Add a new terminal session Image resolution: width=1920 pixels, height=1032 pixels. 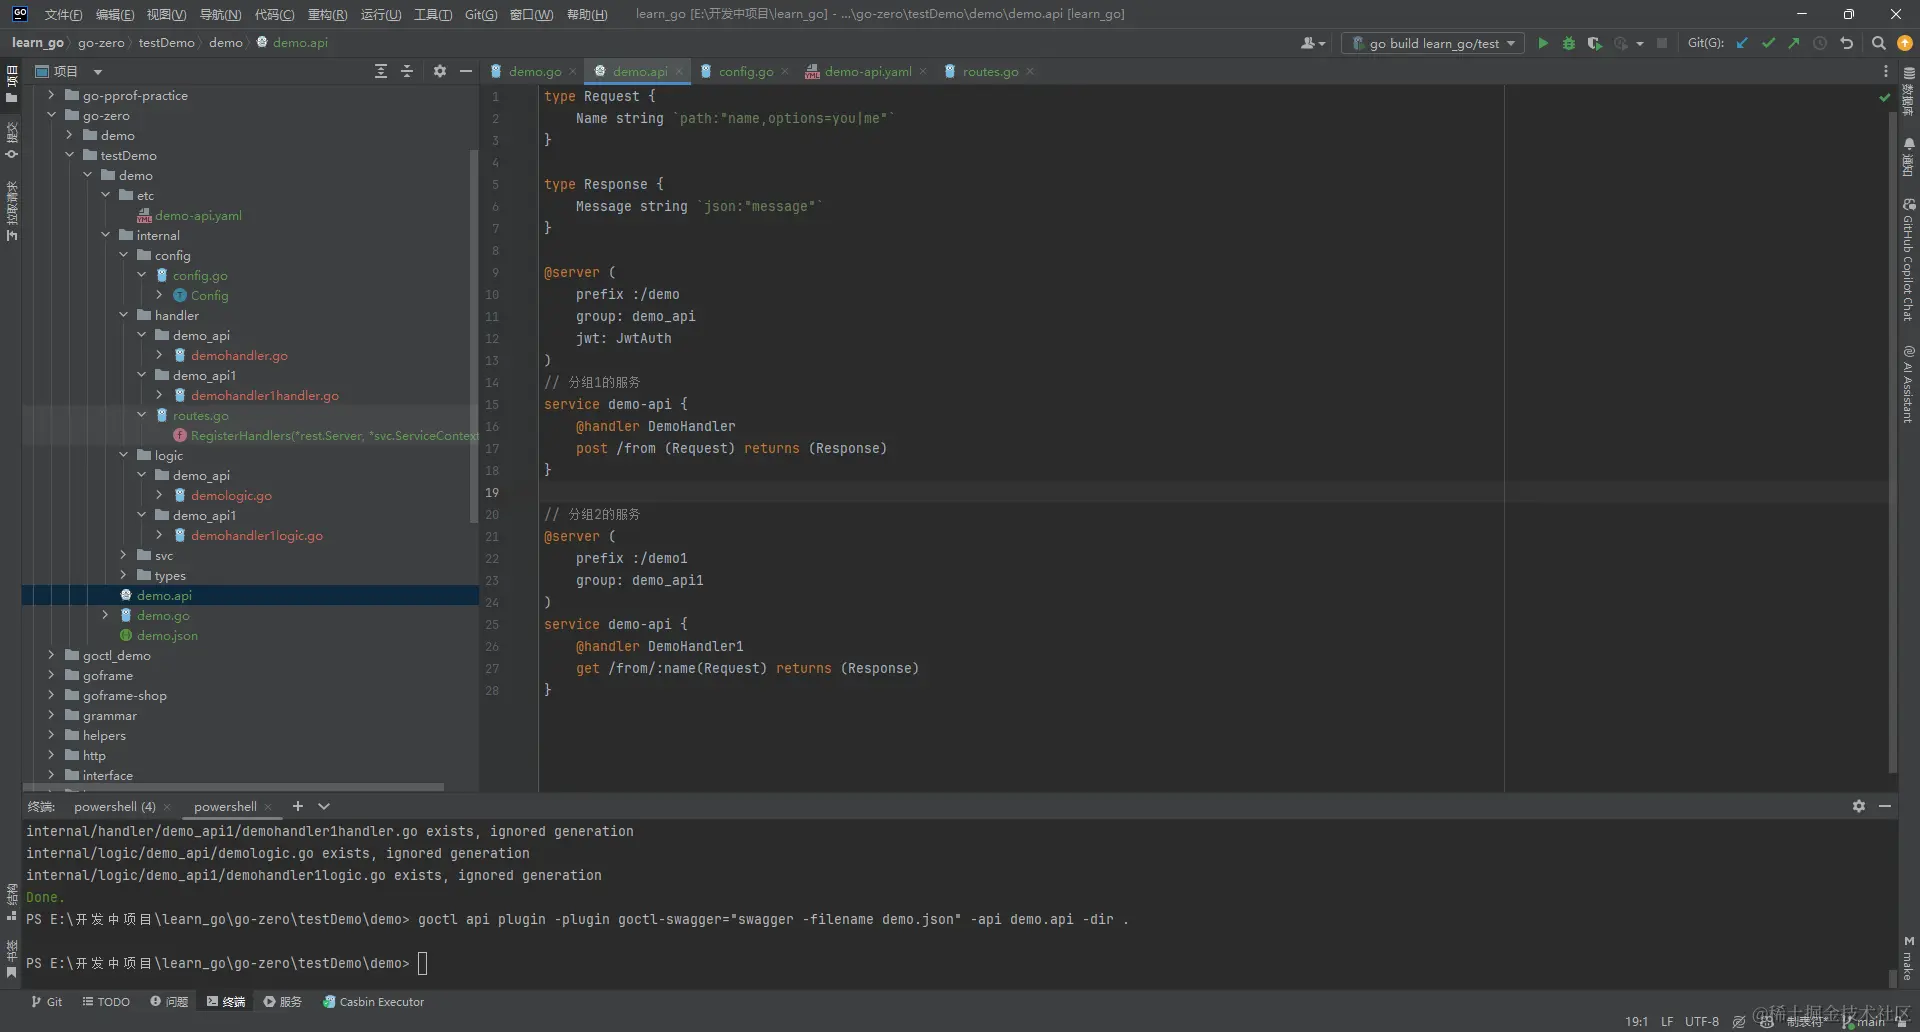pos(297,806)
